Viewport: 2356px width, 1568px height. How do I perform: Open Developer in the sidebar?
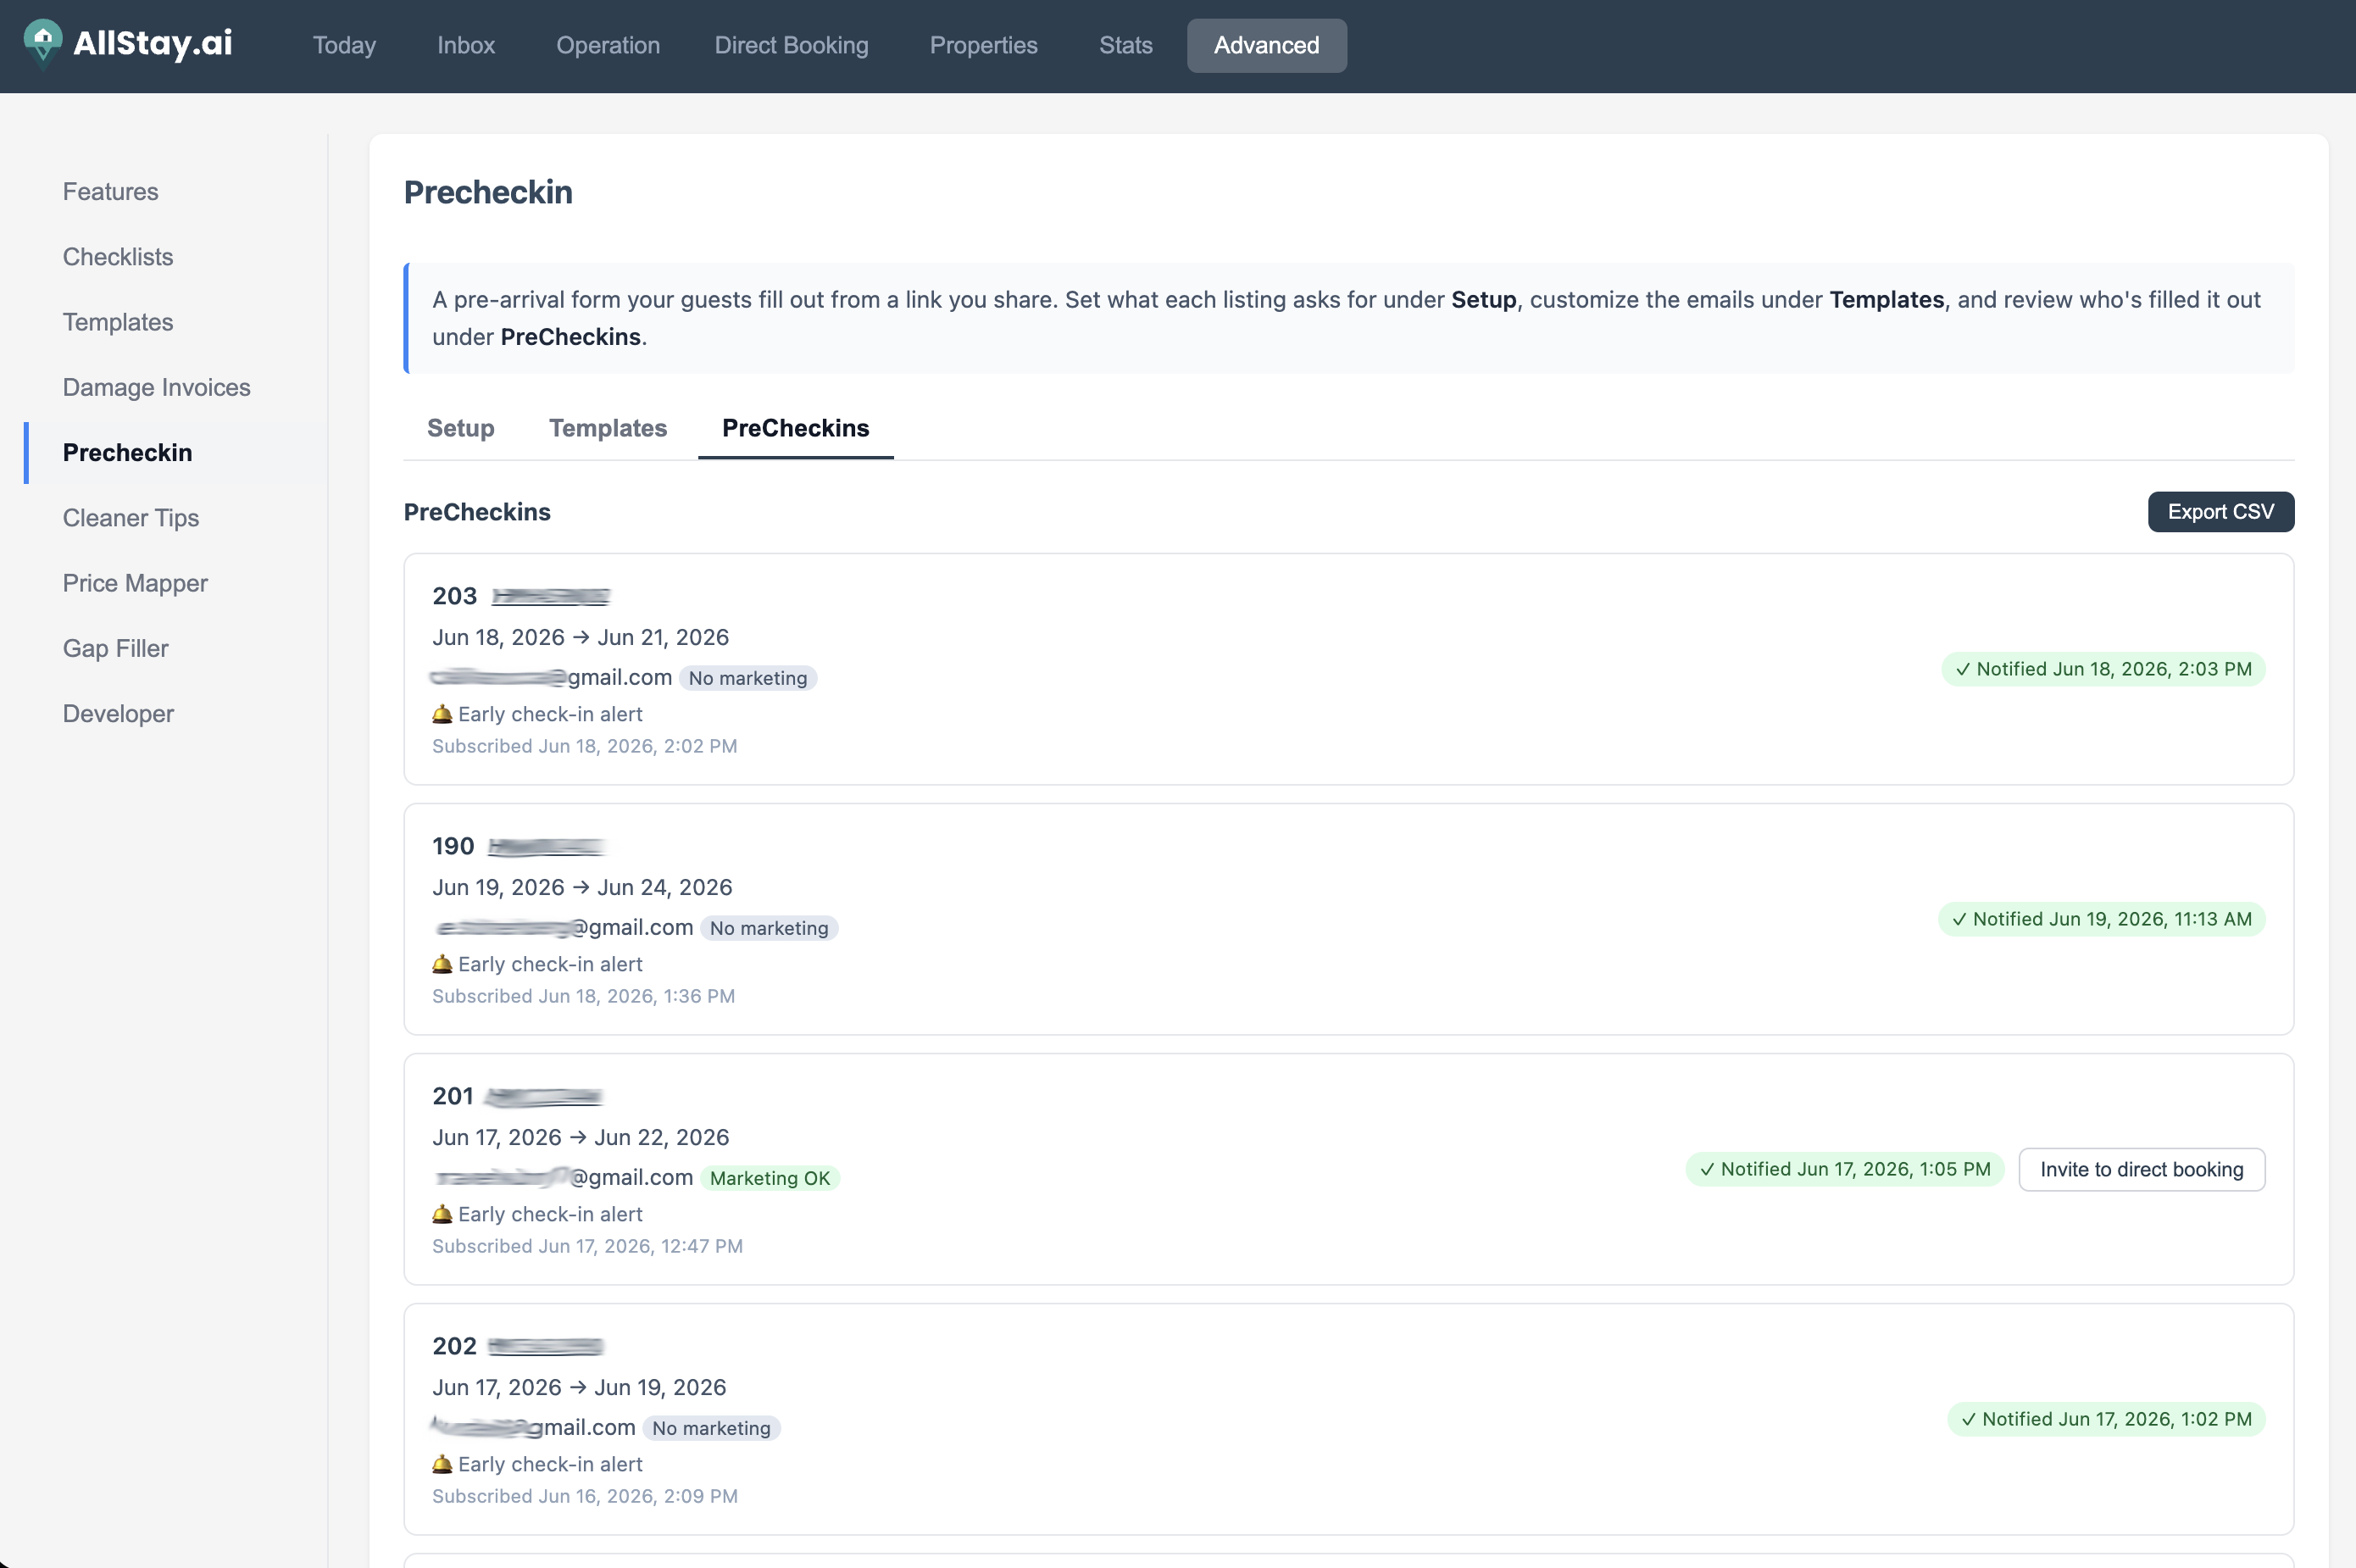[118, 714]
